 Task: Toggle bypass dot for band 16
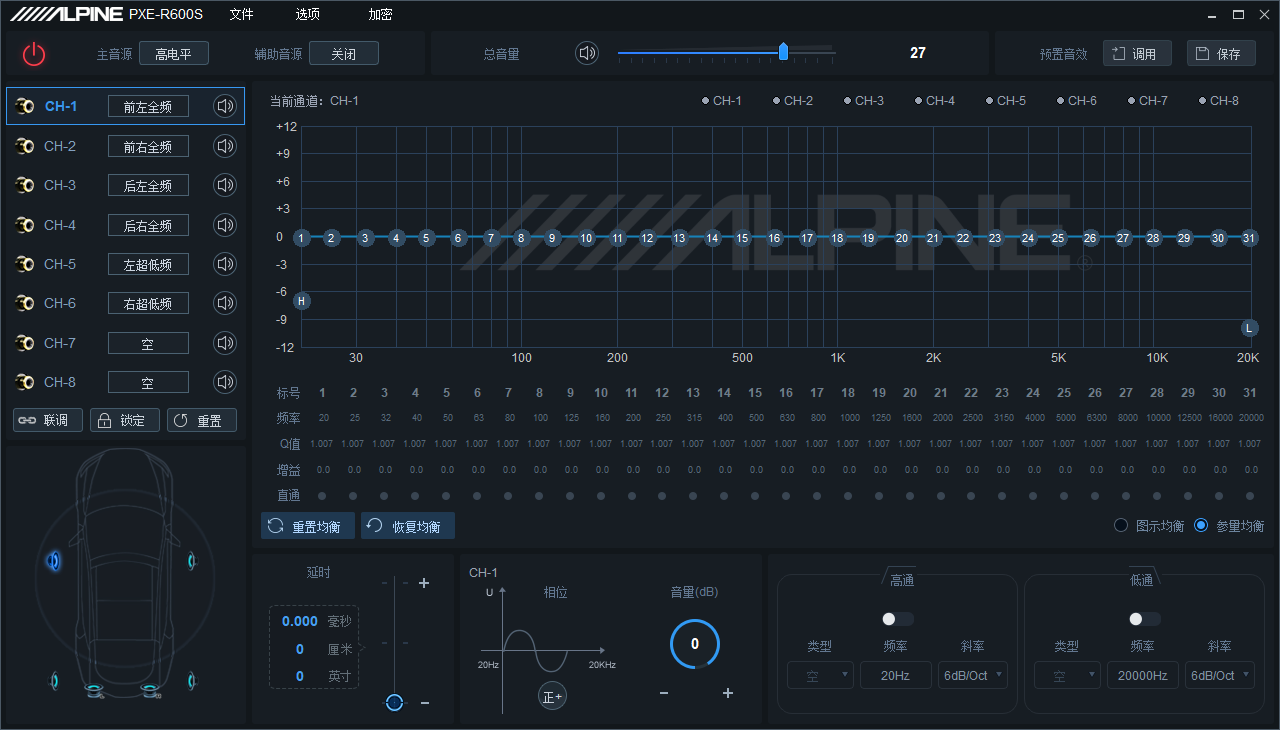pos(786,495)
